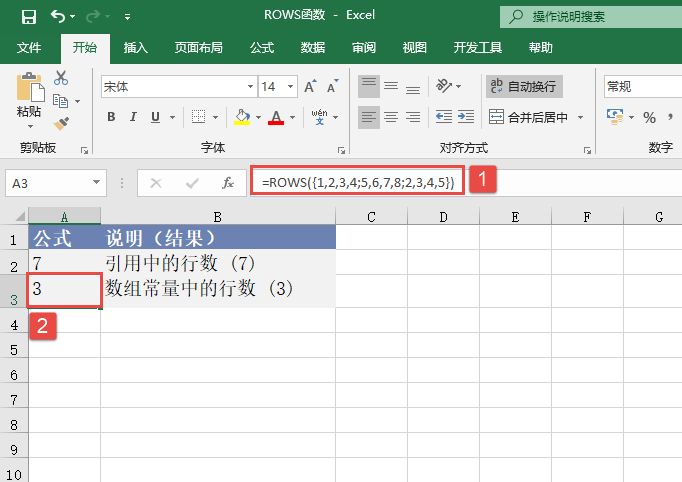Open the 帮助 tab

click(x=541, y=47)
